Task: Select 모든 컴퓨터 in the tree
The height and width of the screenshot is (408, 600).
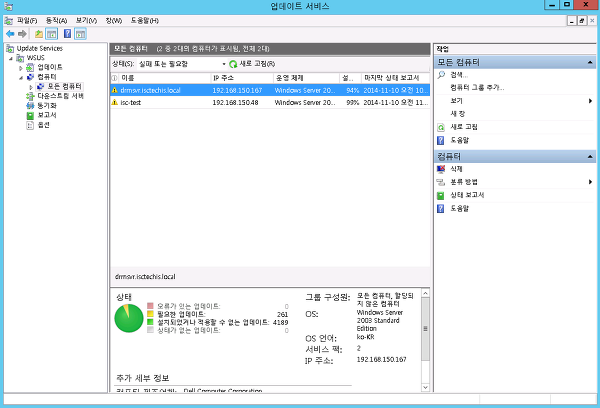Action: coord(64,86)
